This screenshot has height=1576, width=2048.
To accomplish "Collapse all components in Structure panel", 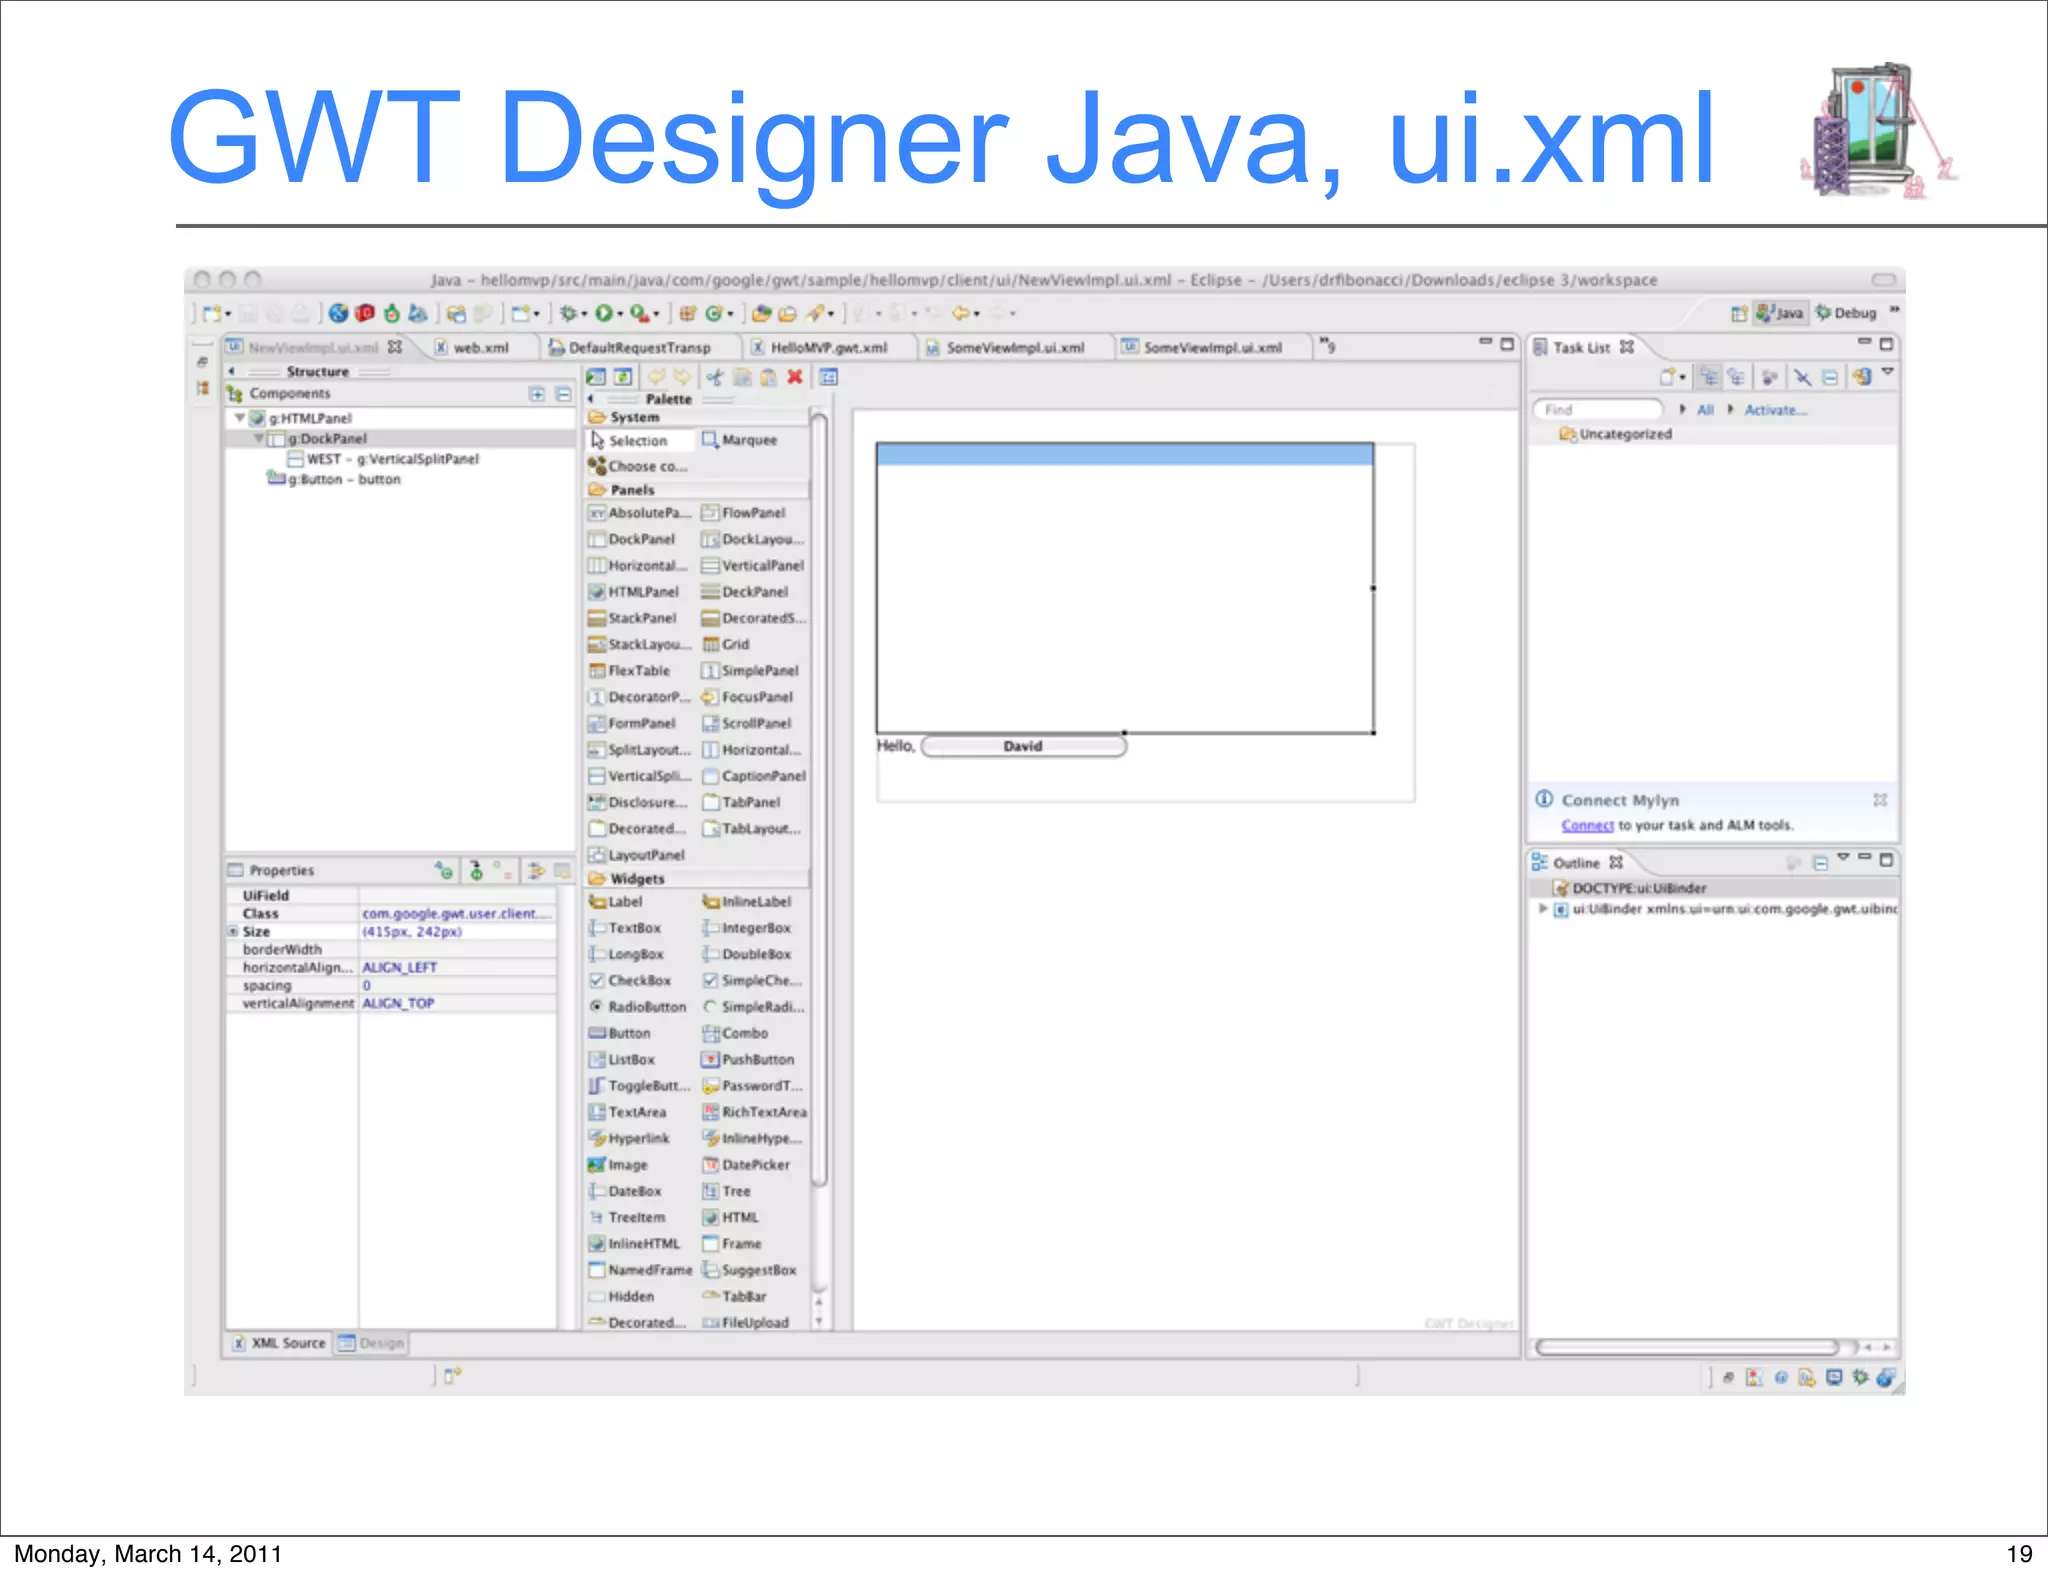I will click(563, 394).
